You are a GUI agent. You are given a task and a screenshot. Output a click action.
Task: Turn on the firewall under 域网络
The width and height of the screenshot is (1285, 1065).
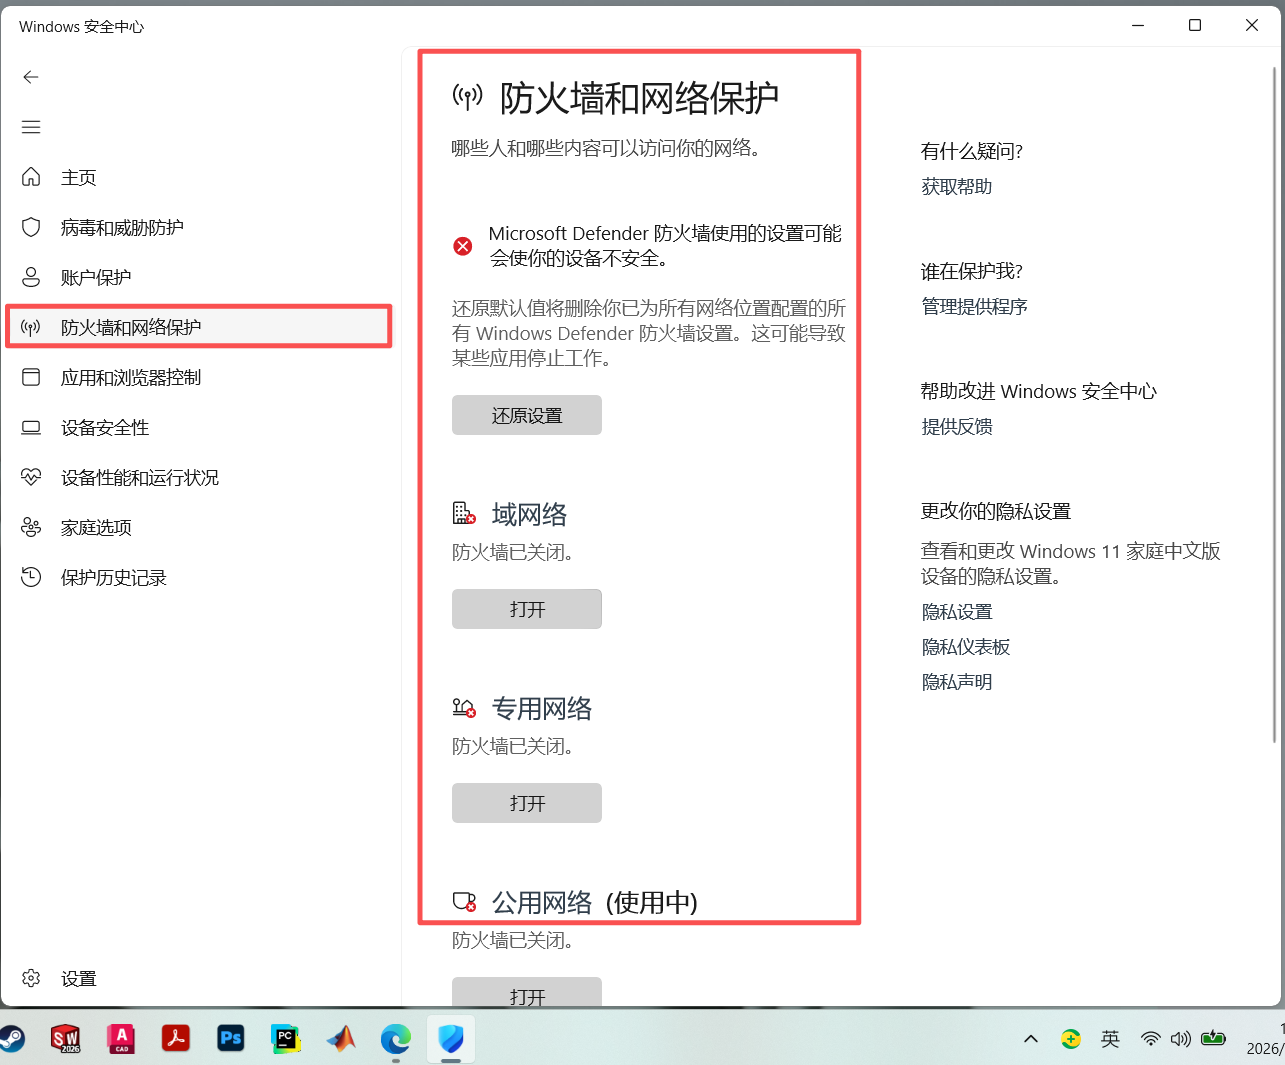pos(527,609)
